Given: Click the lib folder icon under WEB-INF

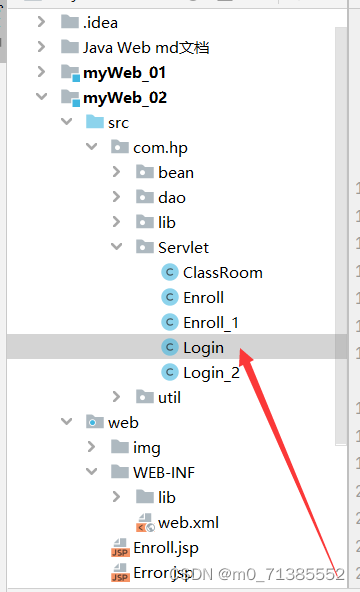Looking at the screenshot, I should coord(145,496).
